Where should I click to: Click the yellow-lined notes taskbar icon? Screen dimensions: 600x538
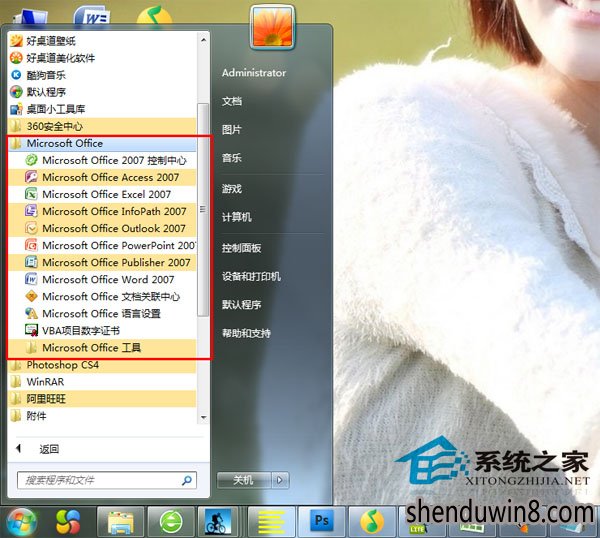point(271,522)
